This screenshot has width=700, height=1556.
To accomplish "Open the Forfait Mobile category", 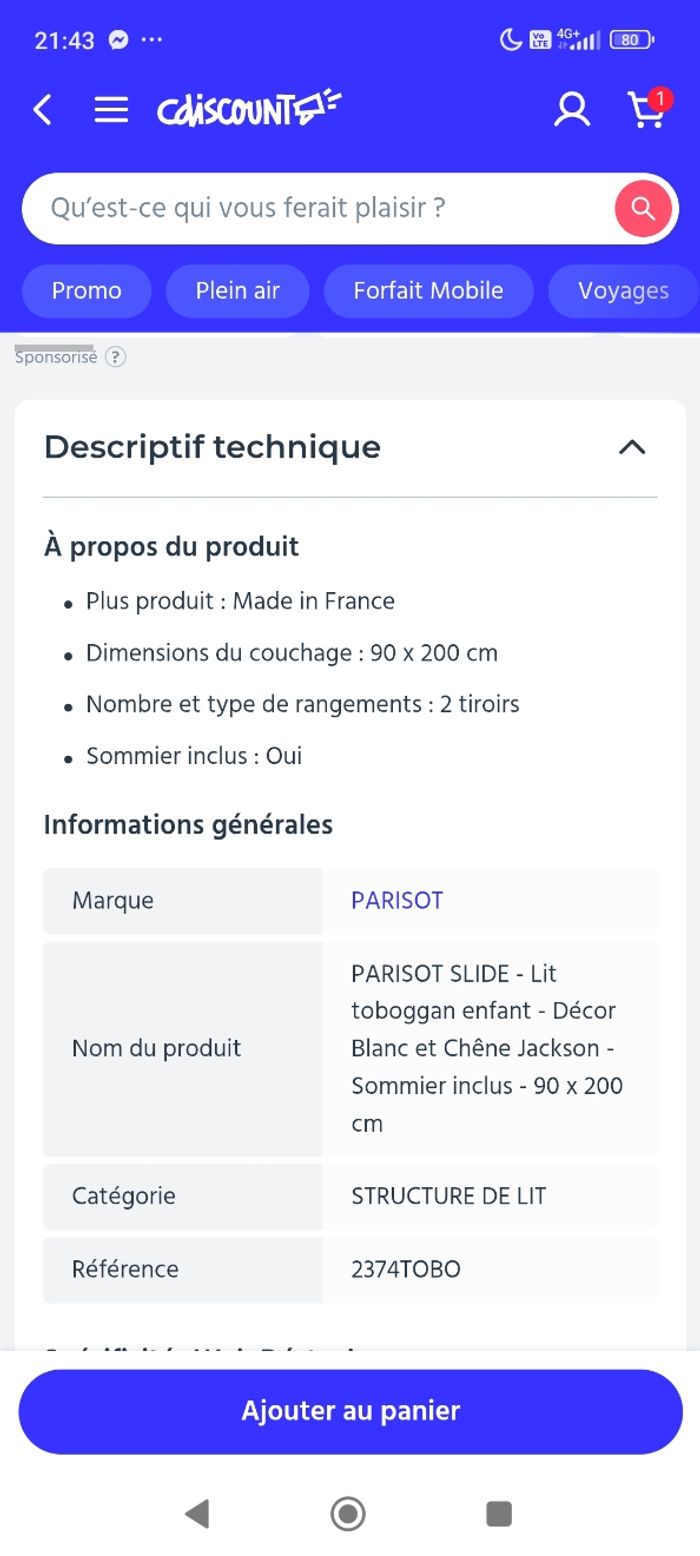I will pos(428,291).
